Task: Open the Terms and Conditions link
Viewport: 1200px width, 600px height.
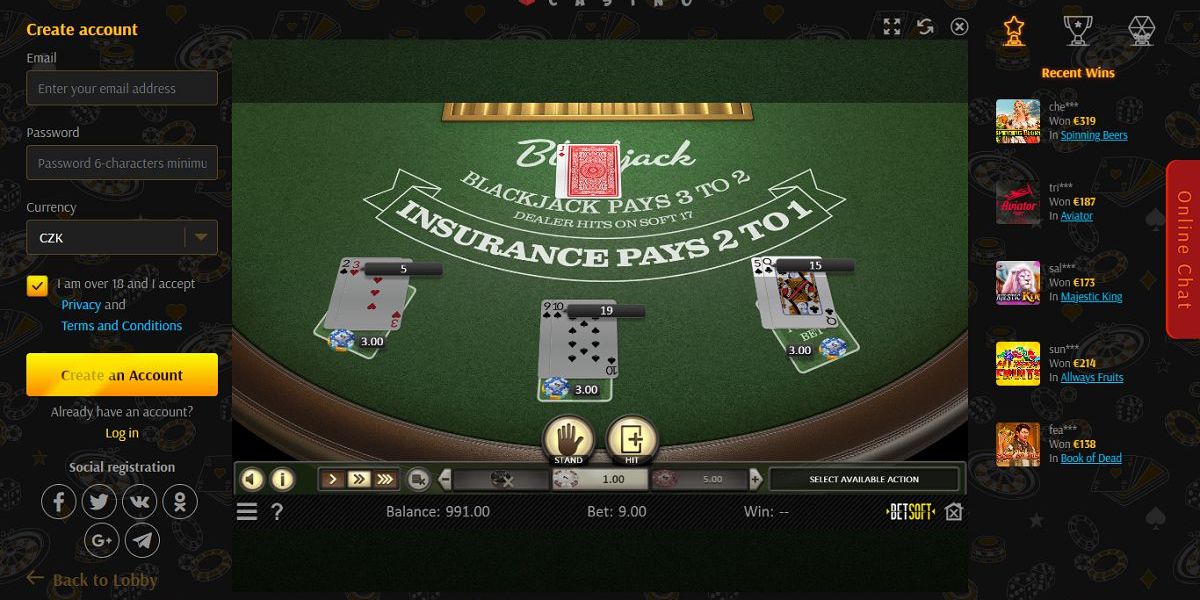Action: tap(122, 326)
